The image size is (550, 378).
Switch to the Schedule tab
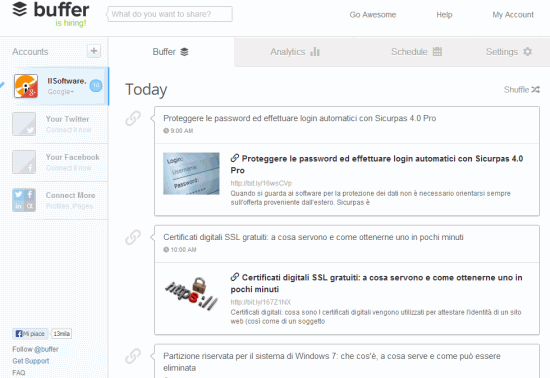click(x=416, y=52)
